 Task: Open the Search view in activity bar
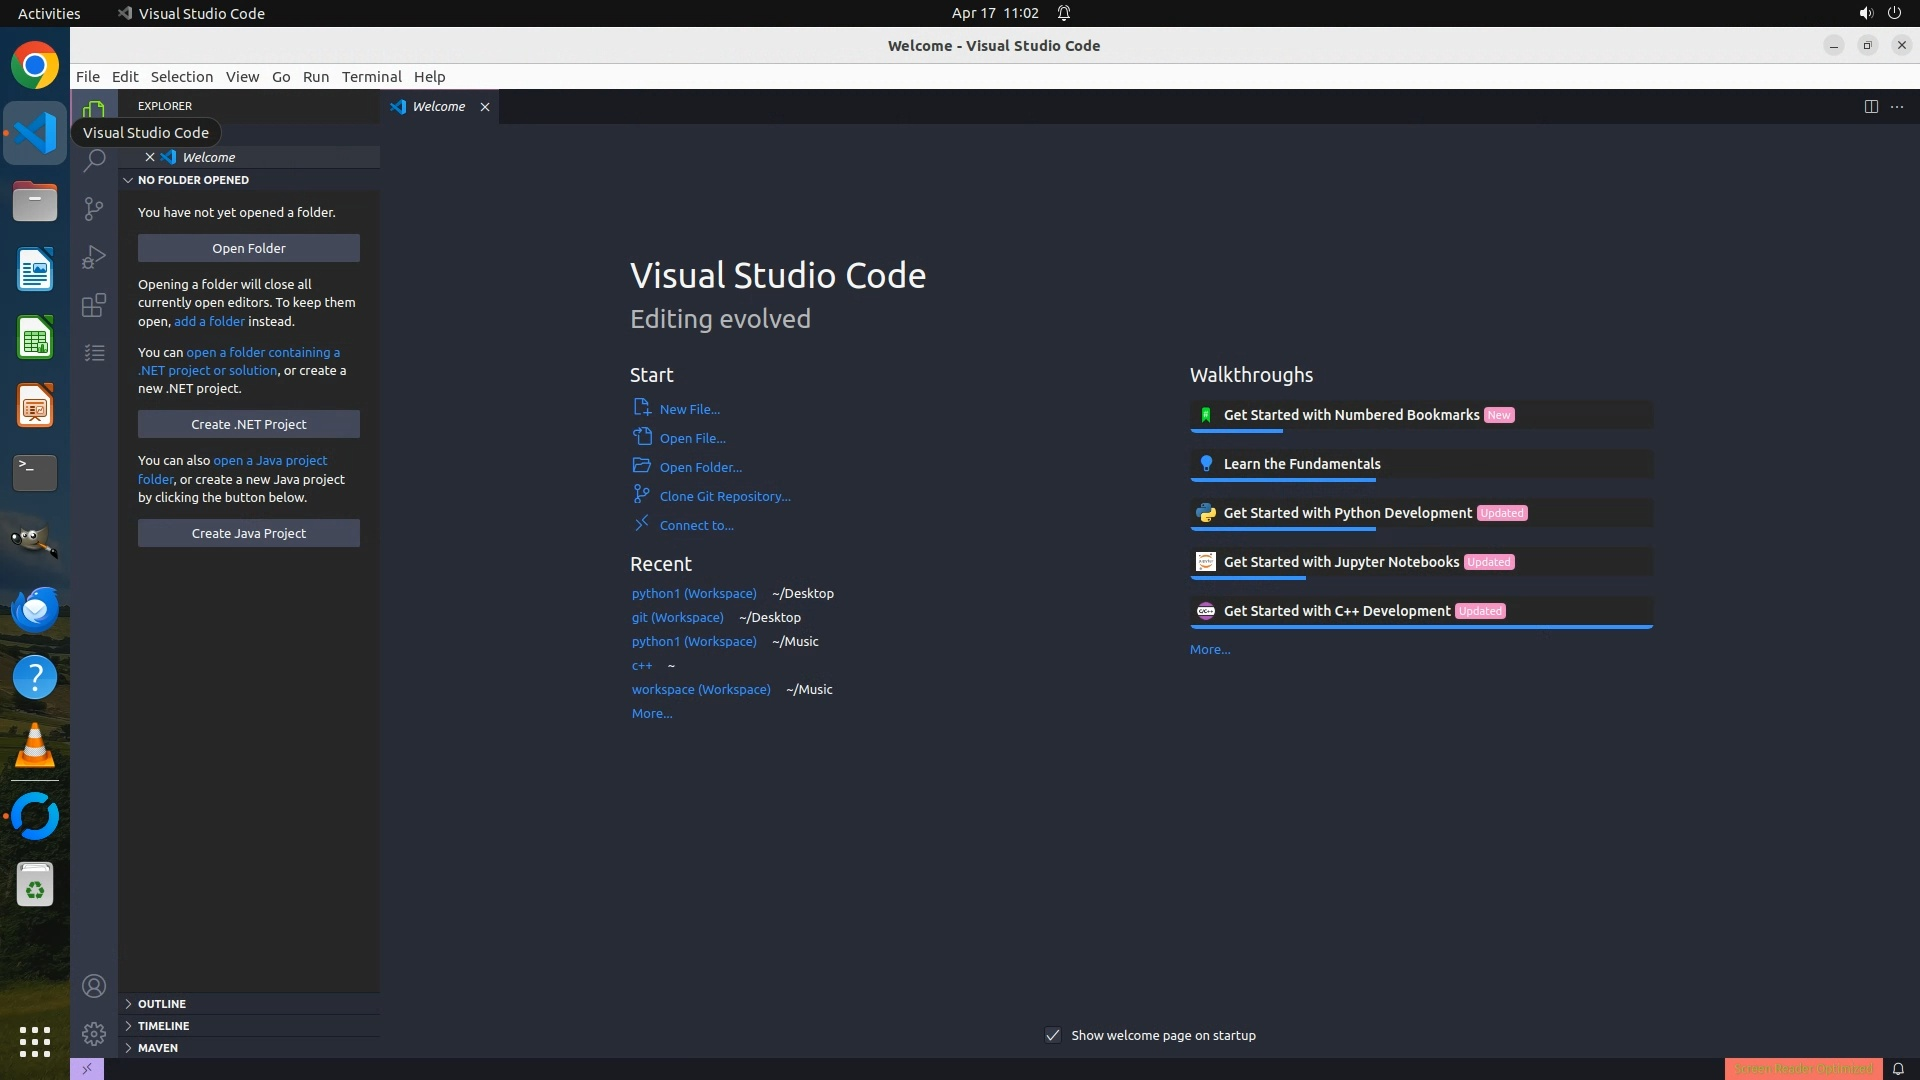[x=94, y=160]
